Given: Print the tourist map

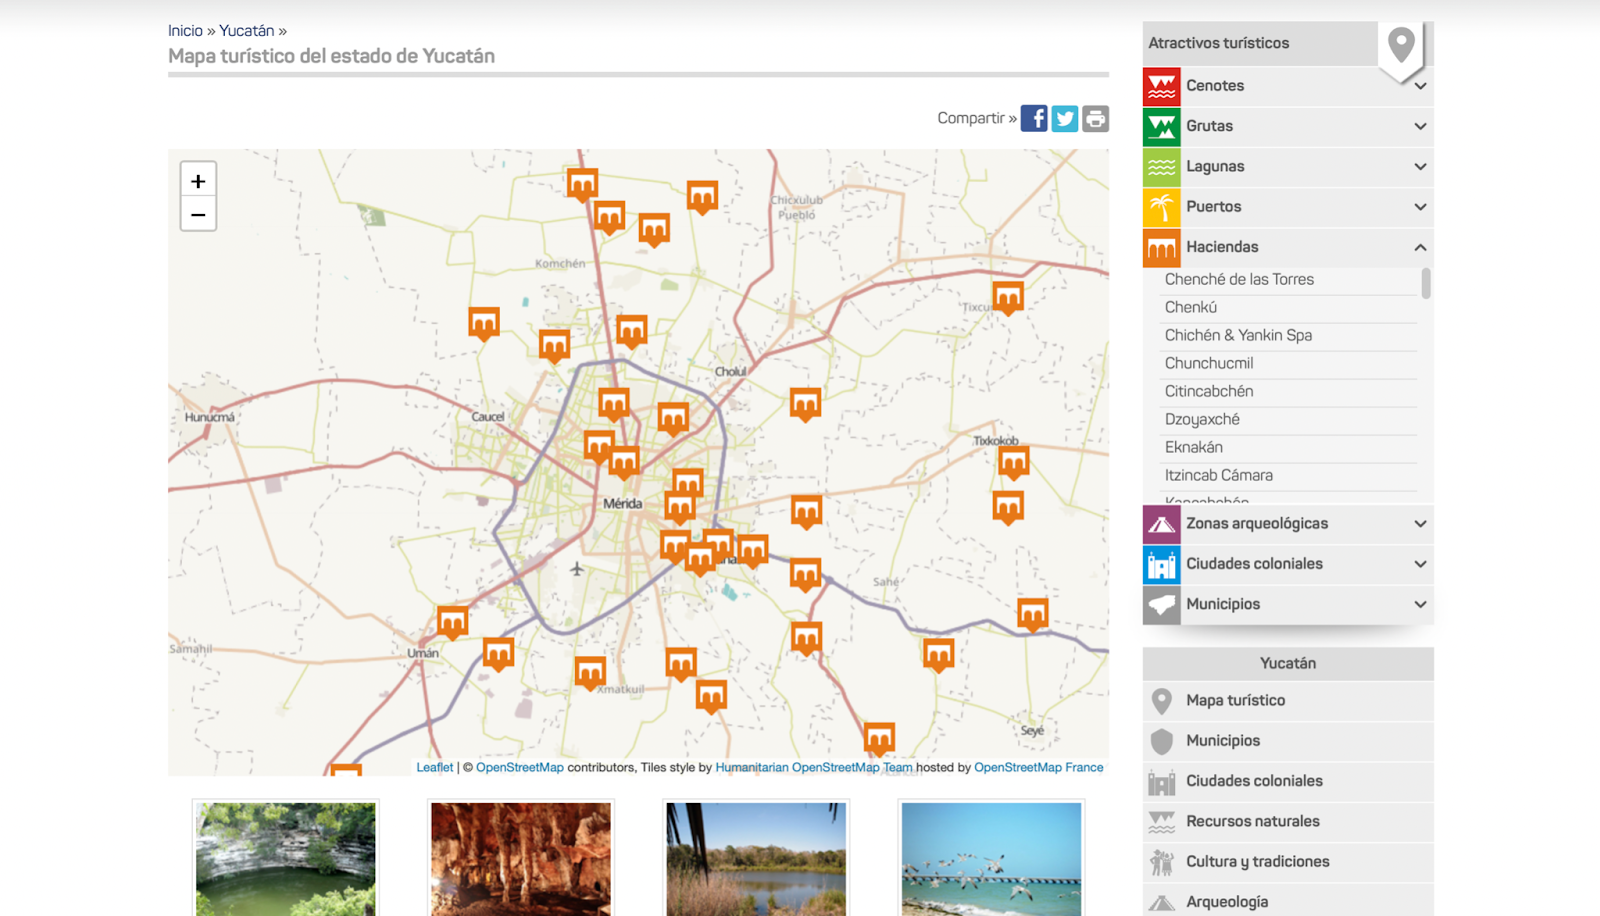Looking at the screenshot, I should 1096,118.
